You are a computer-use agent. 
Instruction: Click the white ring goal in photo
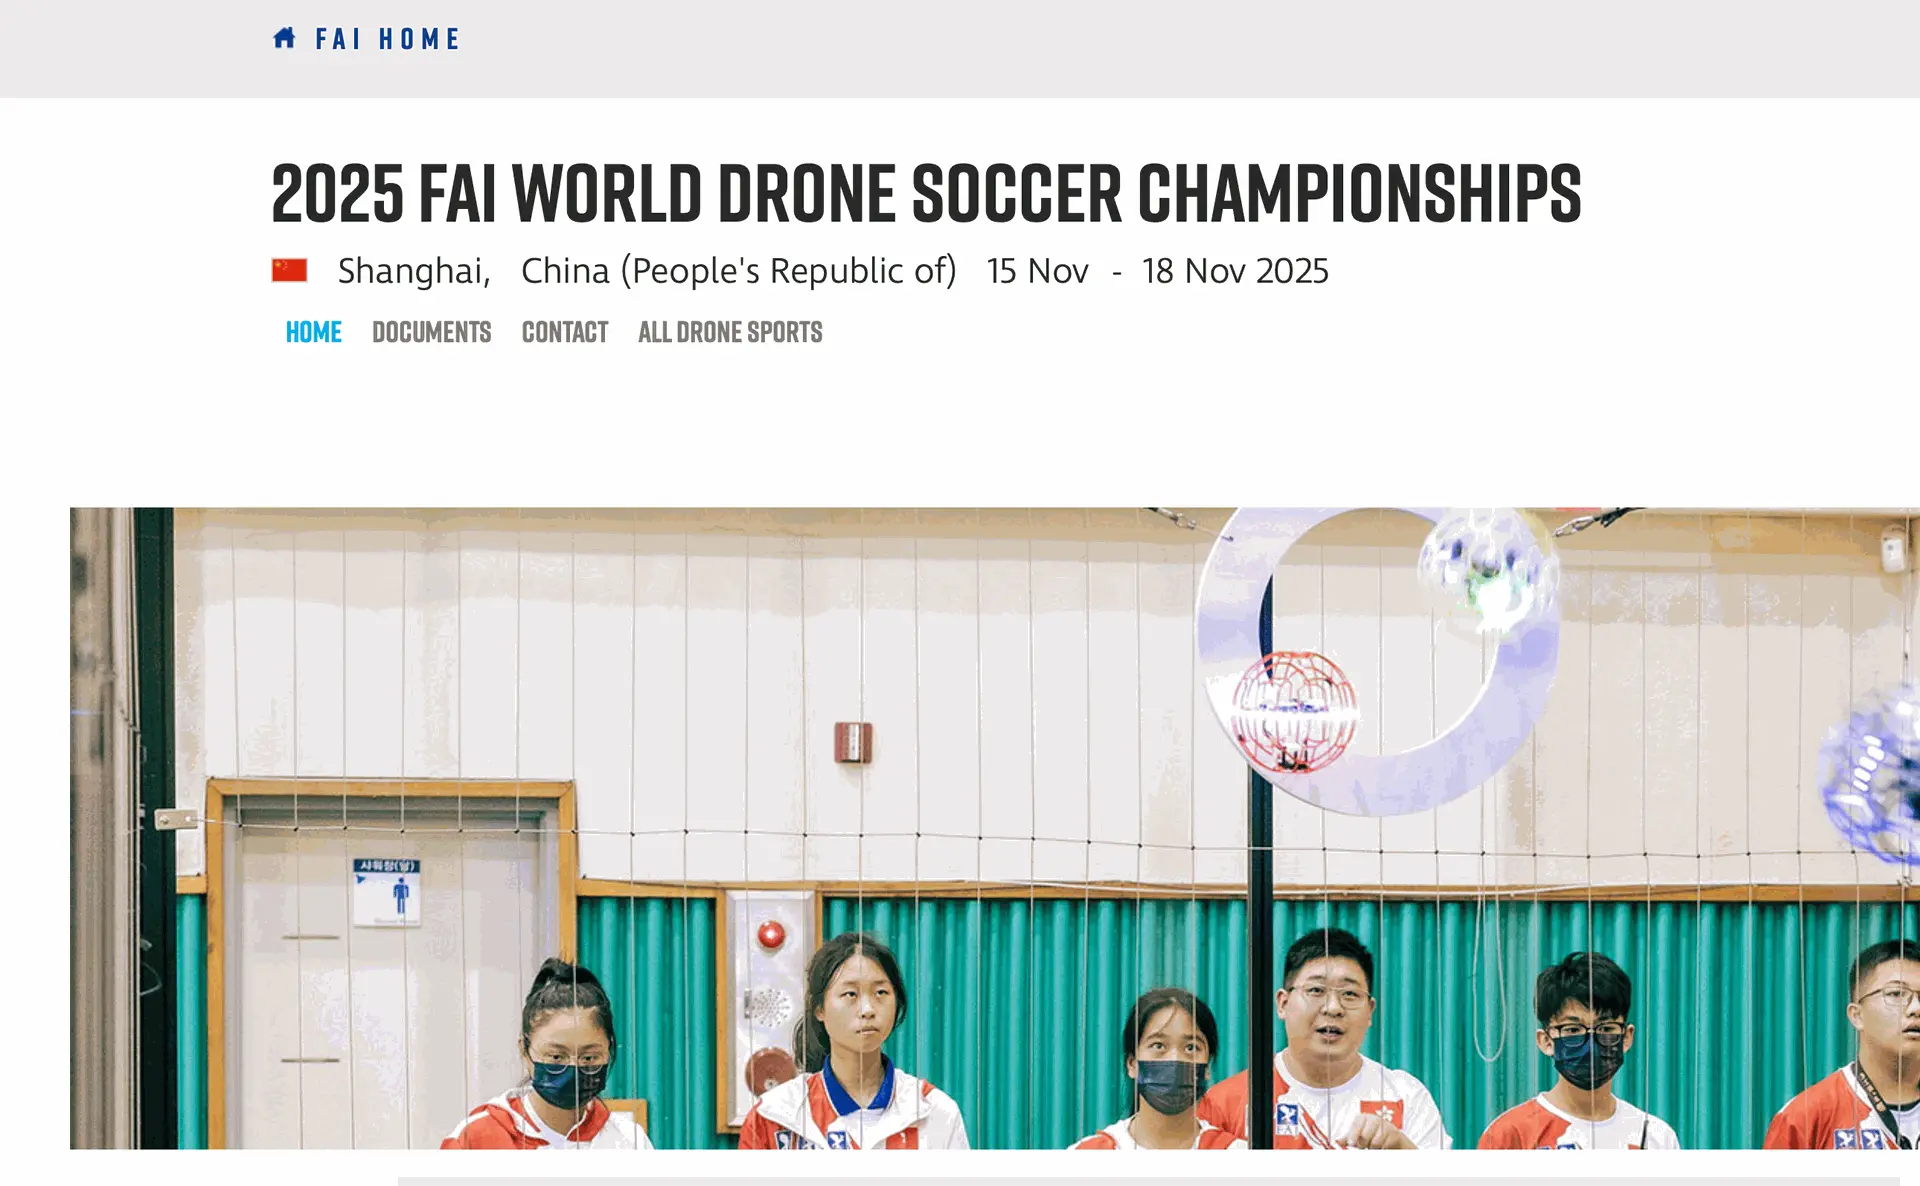pyautogui.click(x=1377, y=660)
